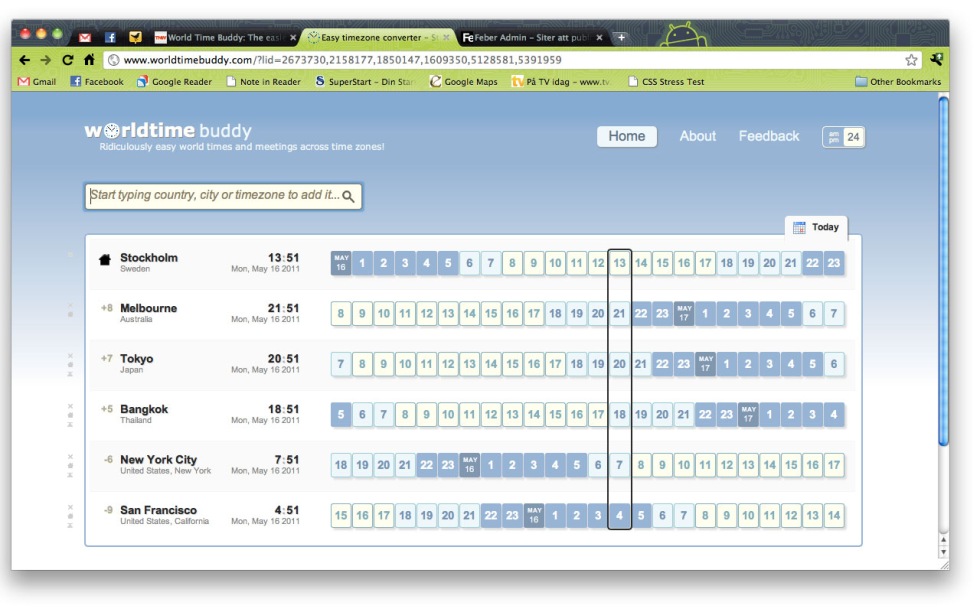980x612 pixels.
Task: Remove Tokyo row with its X icon
Action: [70, 356]
